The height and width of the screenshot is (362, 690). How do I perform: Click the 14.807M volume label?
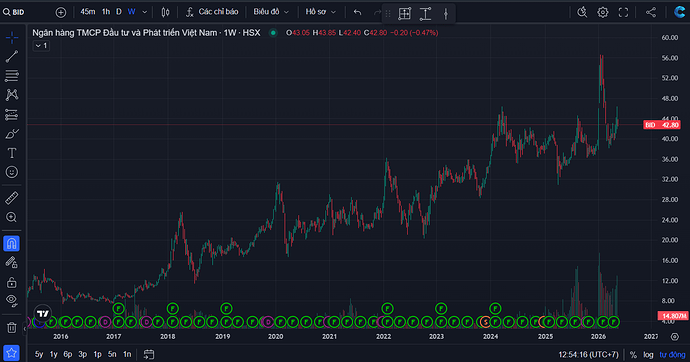coord(673,316)
